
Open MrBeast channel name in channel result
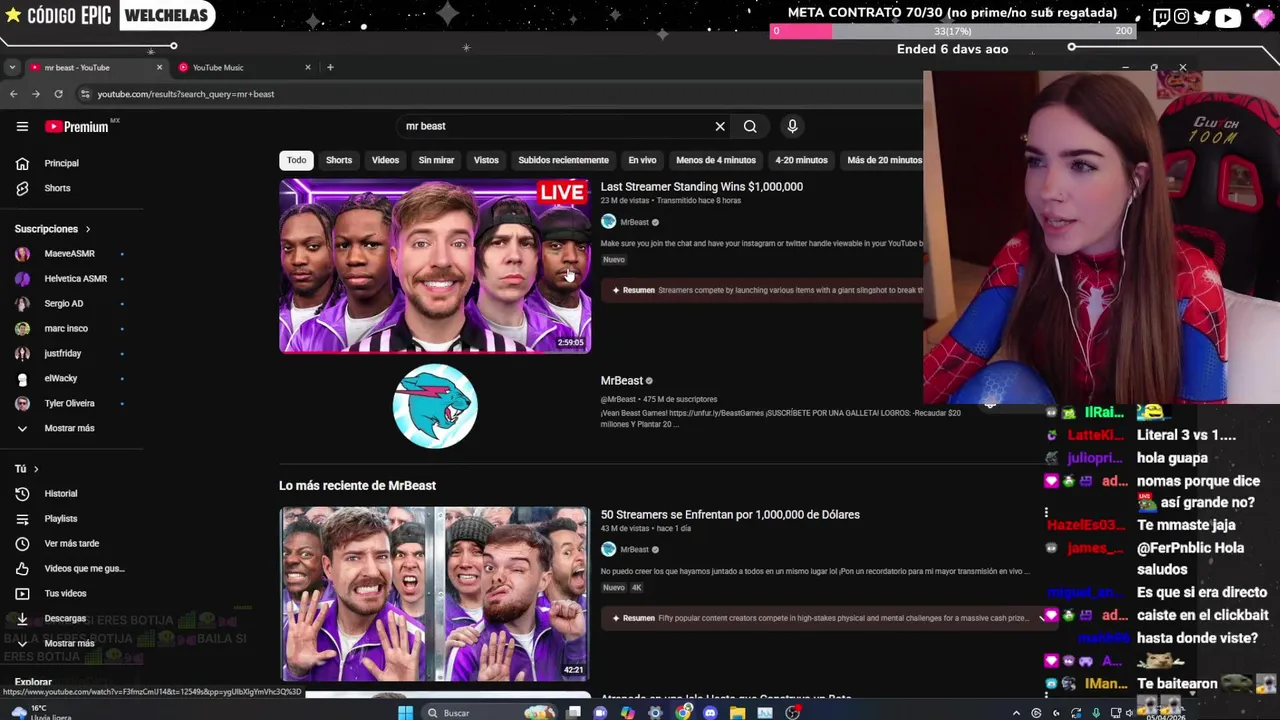[x=621, y=380]
